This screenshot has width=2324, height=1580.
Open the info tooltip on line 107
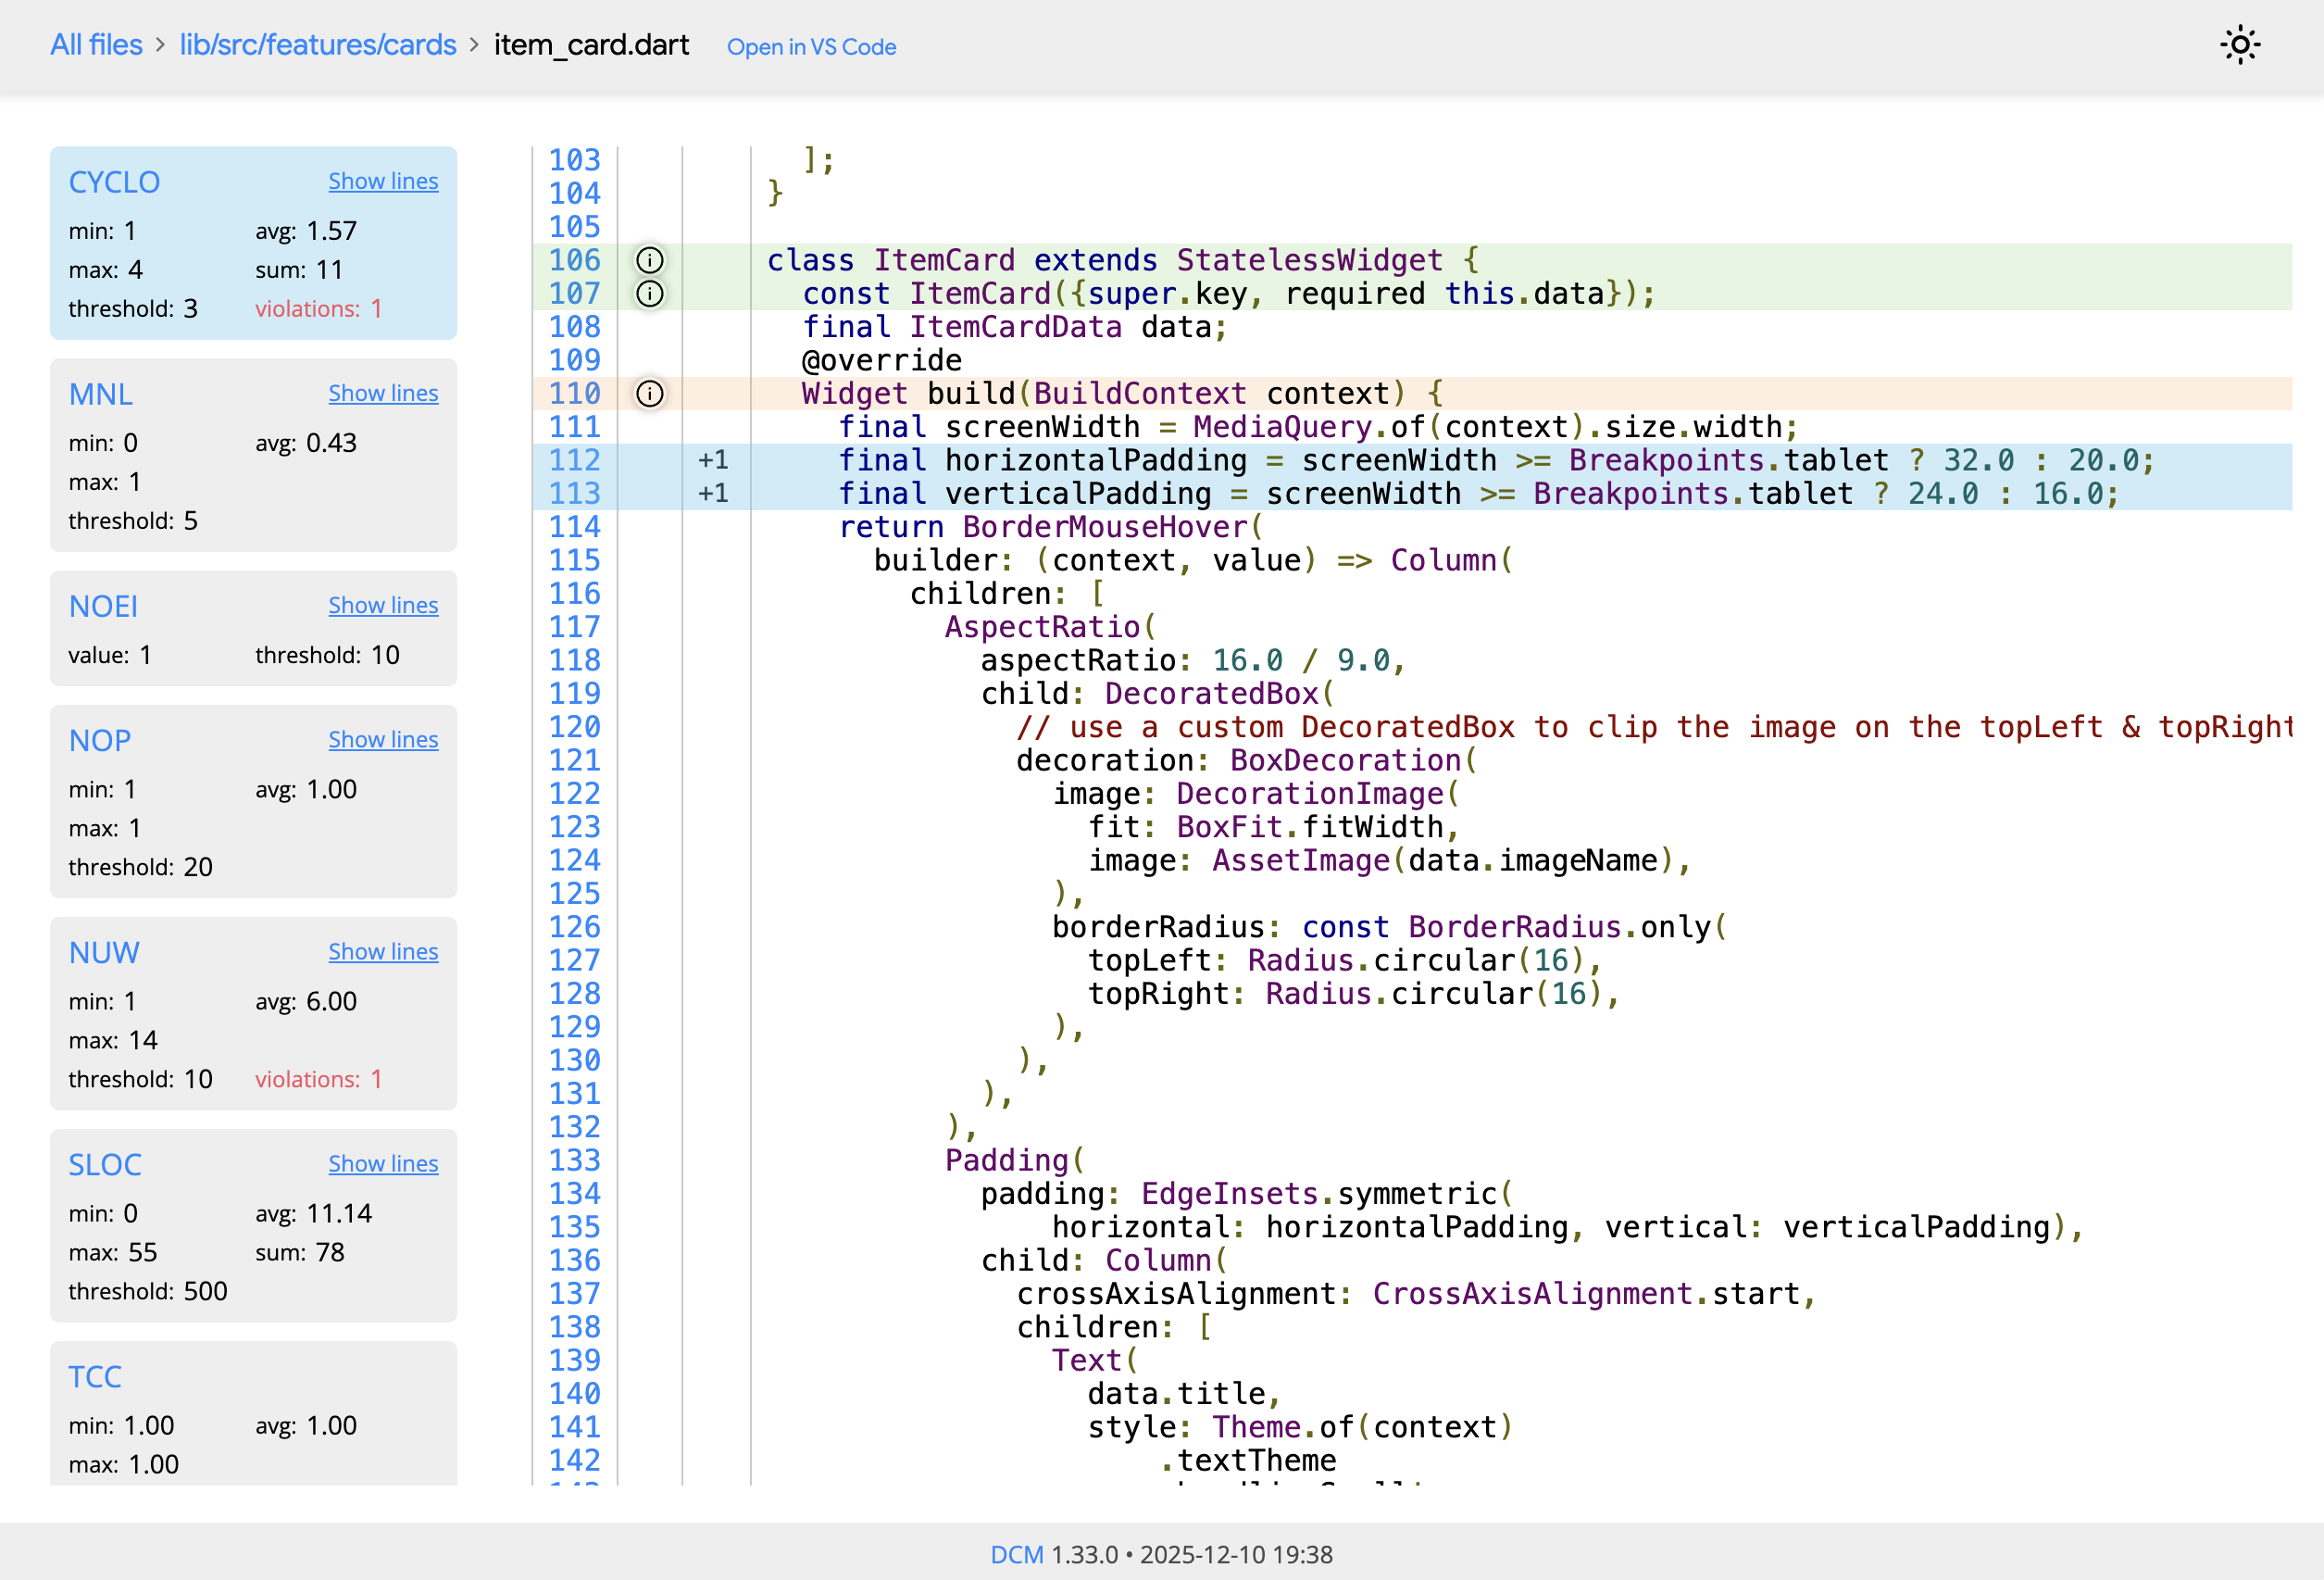649,294
